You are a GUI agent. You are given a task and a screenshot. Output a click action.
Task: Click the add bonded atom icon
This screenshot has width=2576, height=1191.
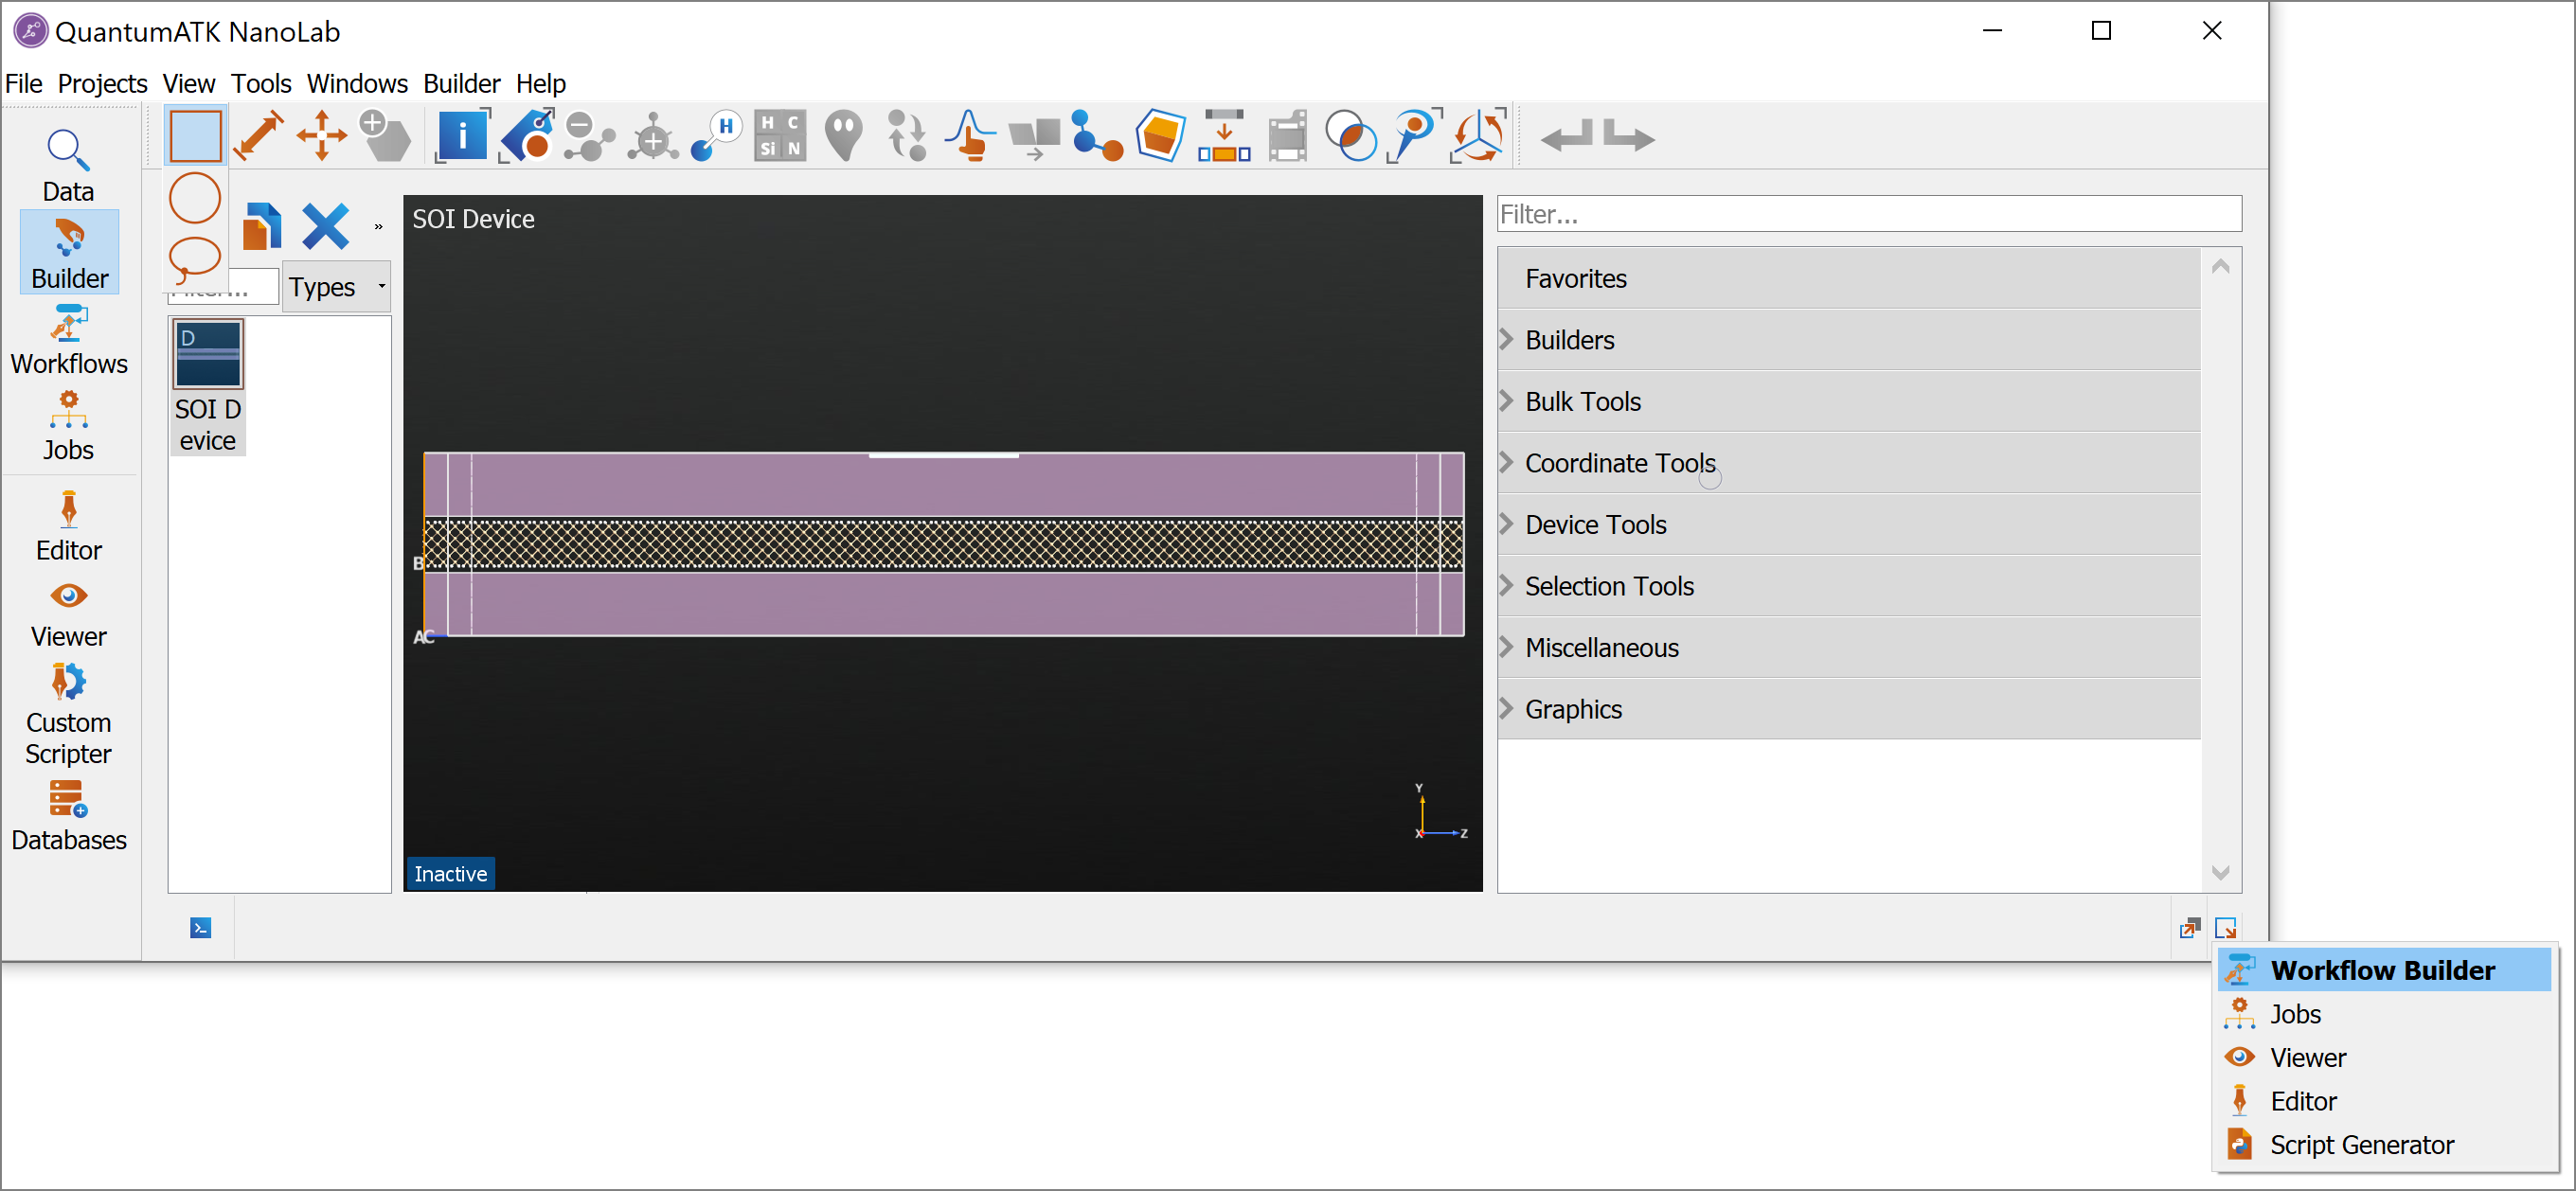point(654,136)
